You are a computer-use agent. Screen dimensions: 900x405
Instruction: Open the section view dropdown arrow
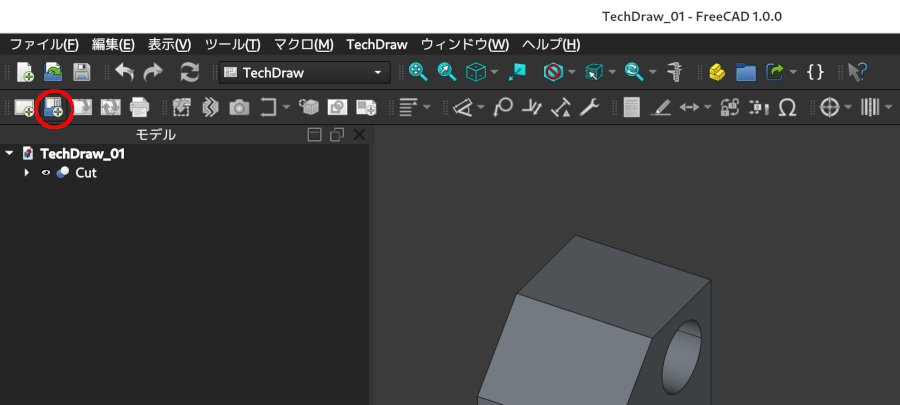pos(286,107)
